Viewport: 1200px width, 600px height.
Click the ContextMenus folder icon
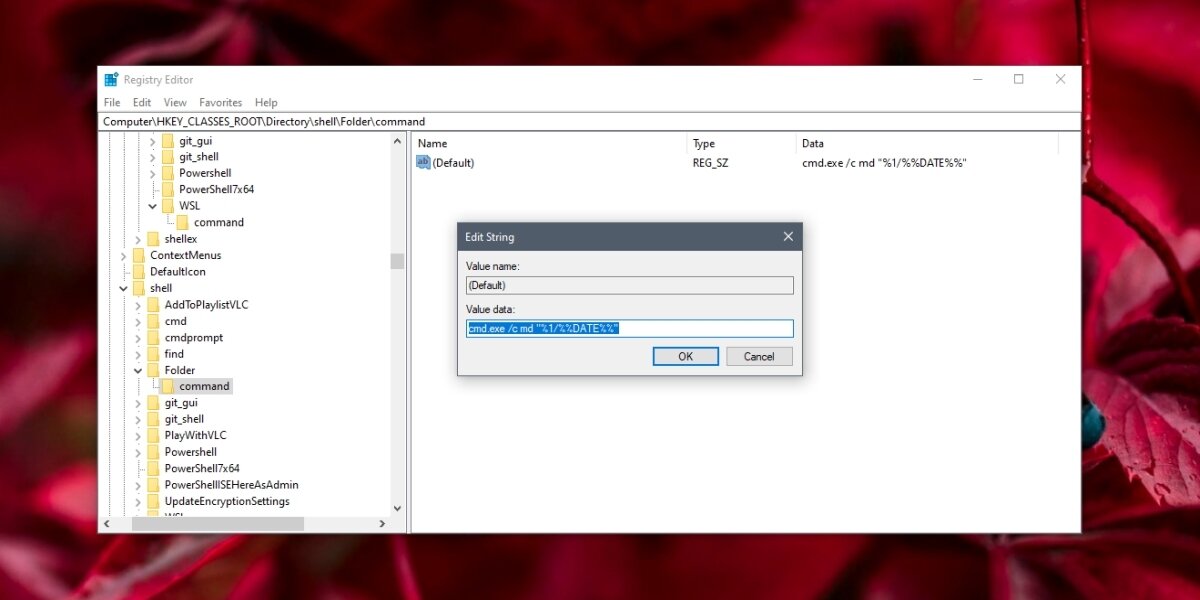coord(138,255)
